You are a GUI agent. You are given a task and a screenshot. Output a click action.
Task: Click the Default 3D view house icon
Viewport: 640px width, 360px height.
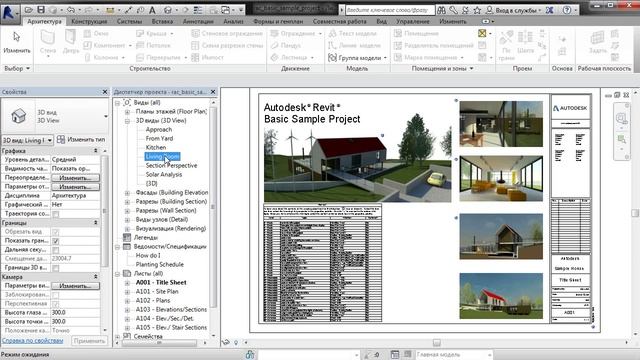tap(167, 10)
